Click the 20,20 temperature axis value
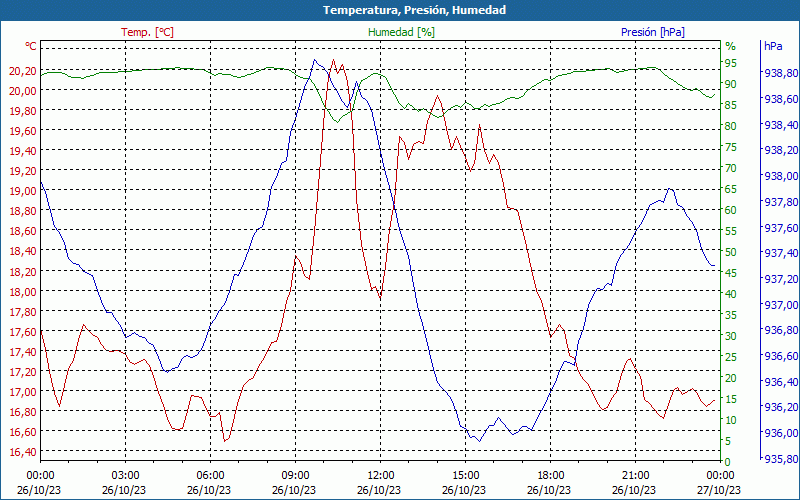 23,70
